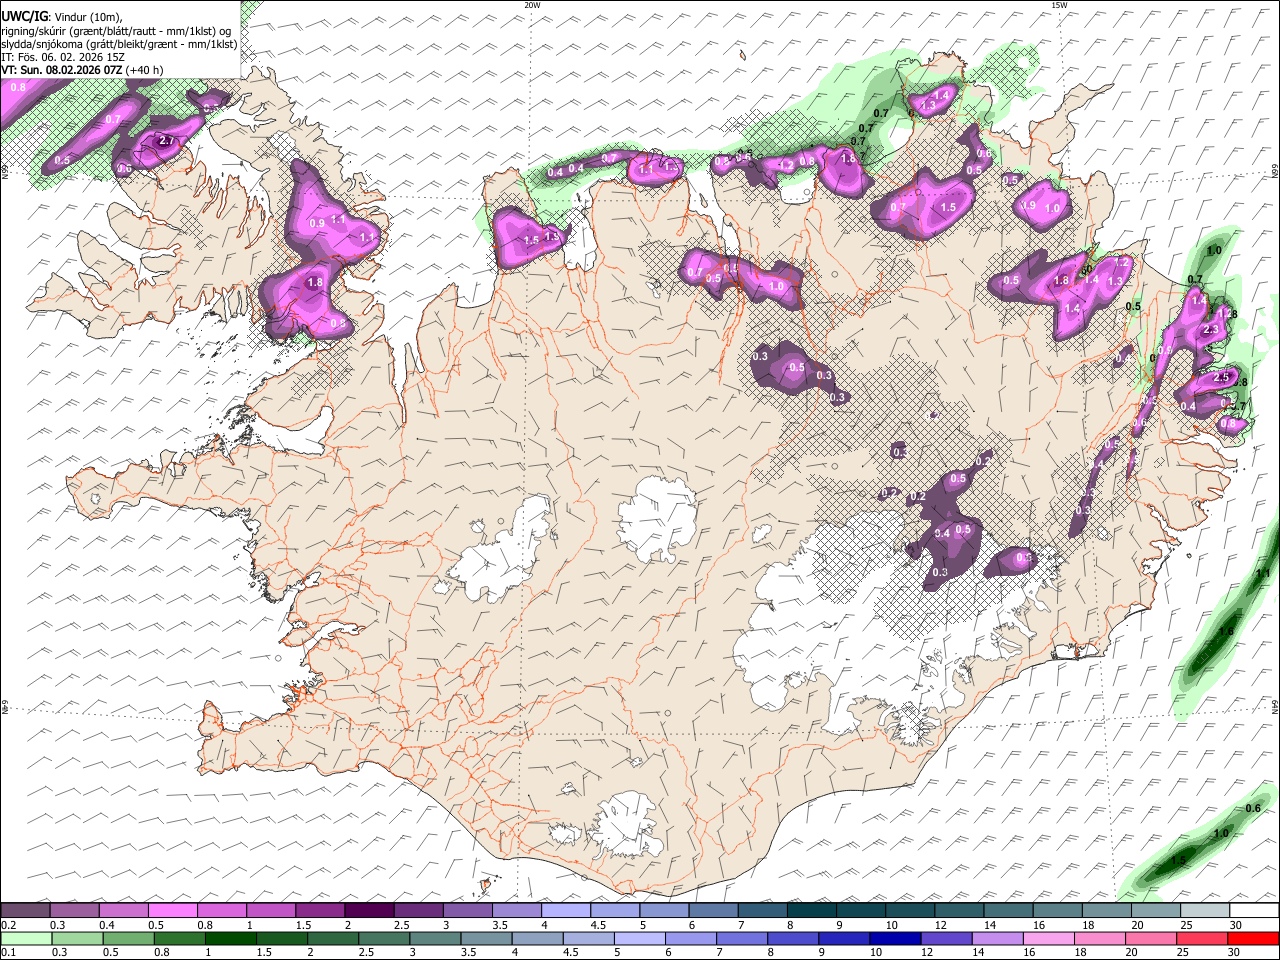Pick the pale lavender snow swatch between 4 and 4.5
Viewport: 1280px width, 960px height.
click(x=565, y=911)
